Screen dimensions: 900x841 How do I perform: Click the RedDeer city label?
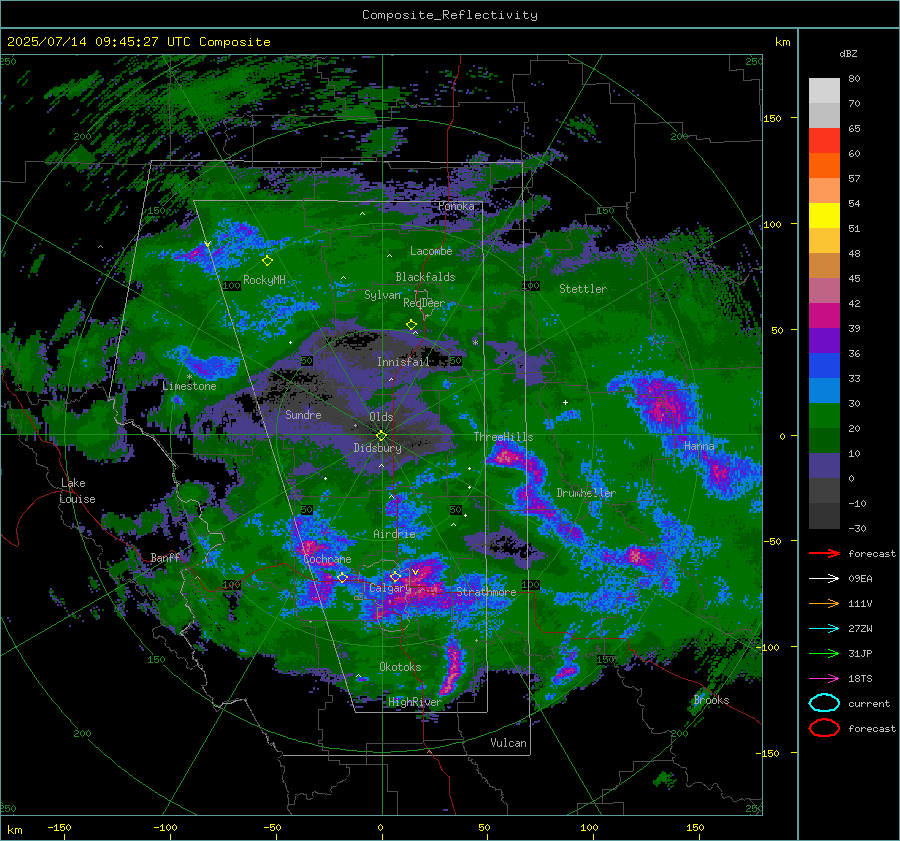(424, 303)
